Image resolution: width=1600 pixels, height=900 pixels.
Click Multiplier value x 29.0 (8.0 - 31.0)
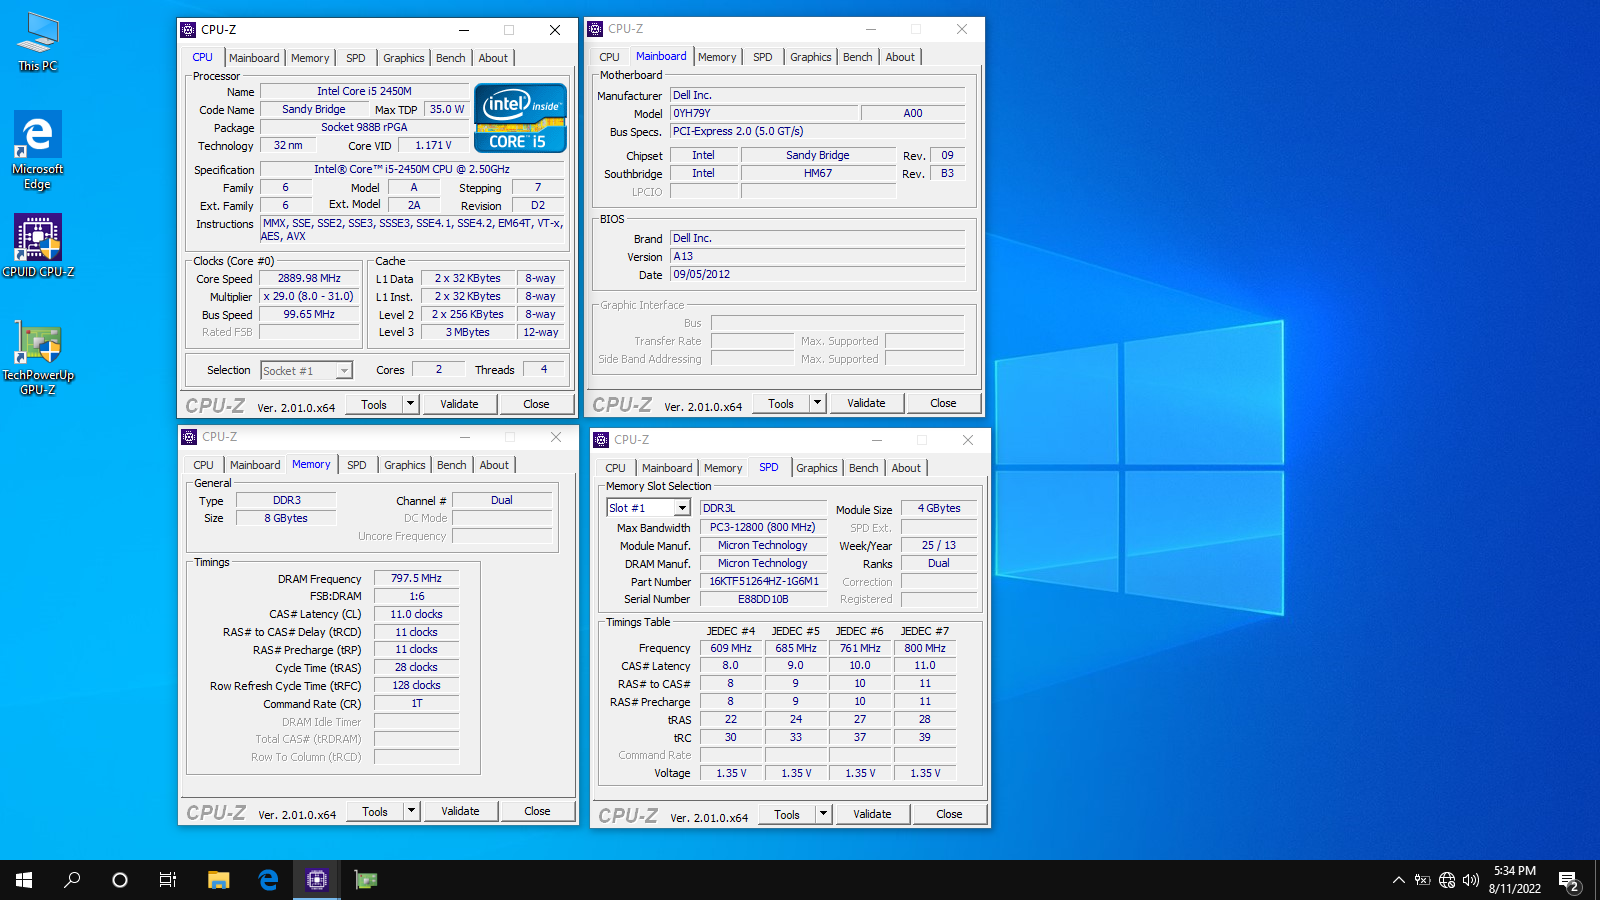309,296
